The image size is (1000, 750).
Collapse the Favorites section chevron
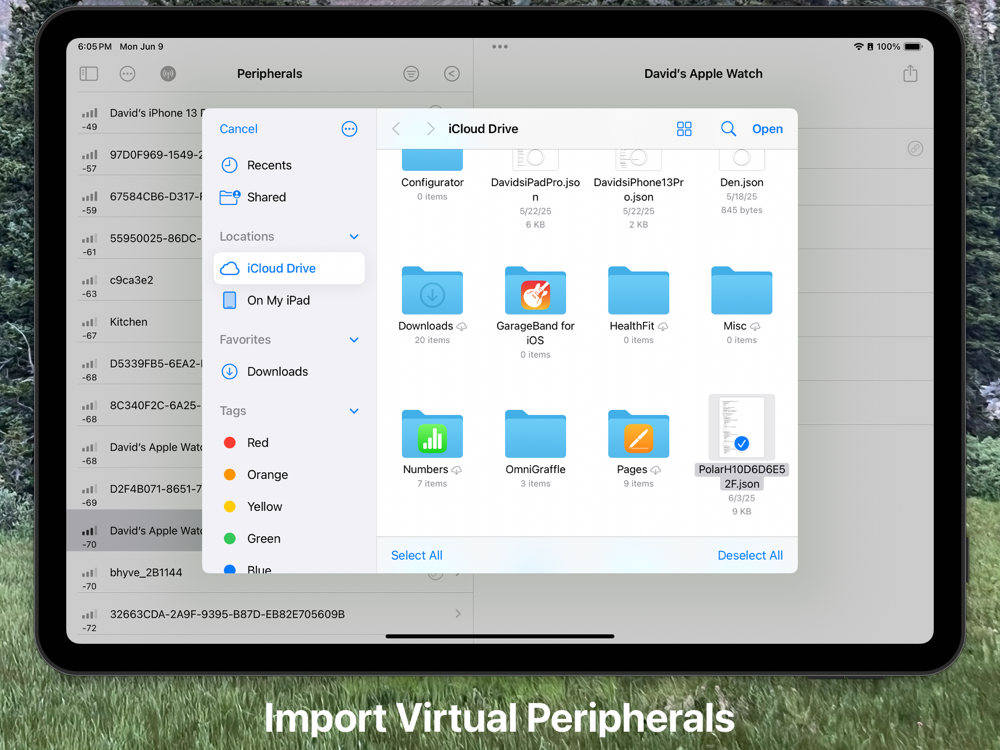pos(354,340)
